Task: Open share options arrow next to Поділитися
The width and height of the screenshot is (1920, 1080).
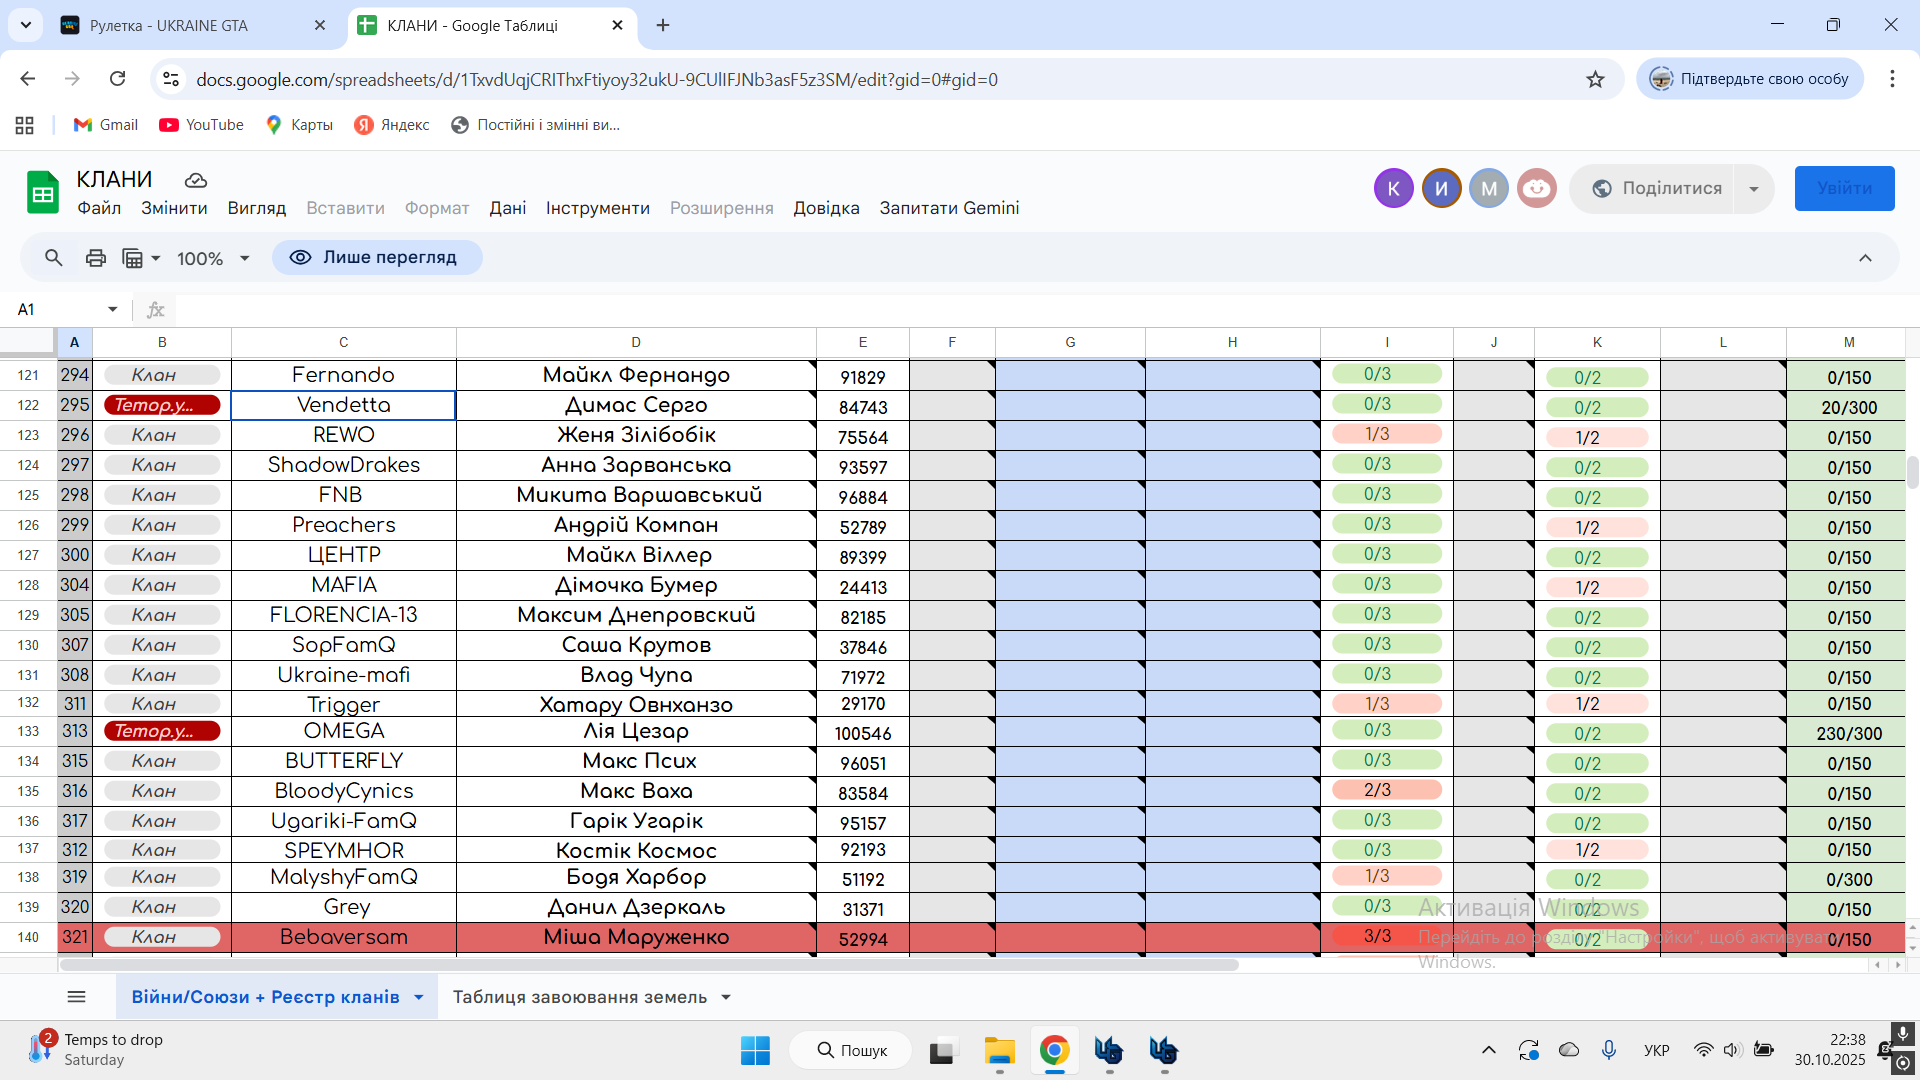Action: click(1753, 189)
